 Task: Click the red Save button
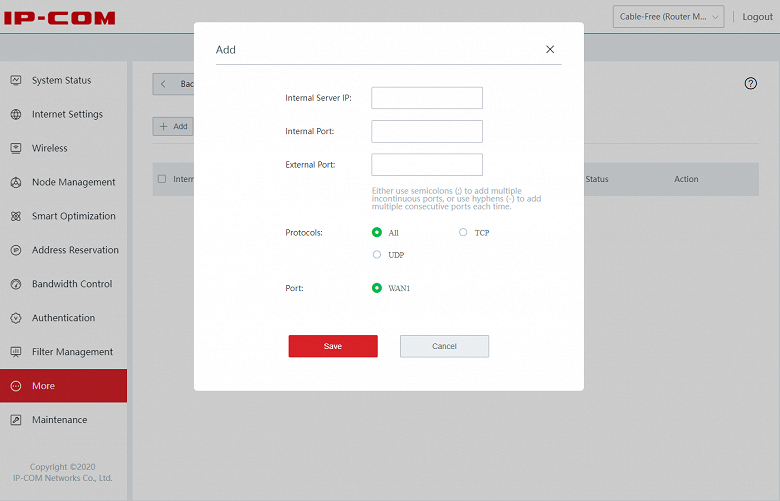333,346
